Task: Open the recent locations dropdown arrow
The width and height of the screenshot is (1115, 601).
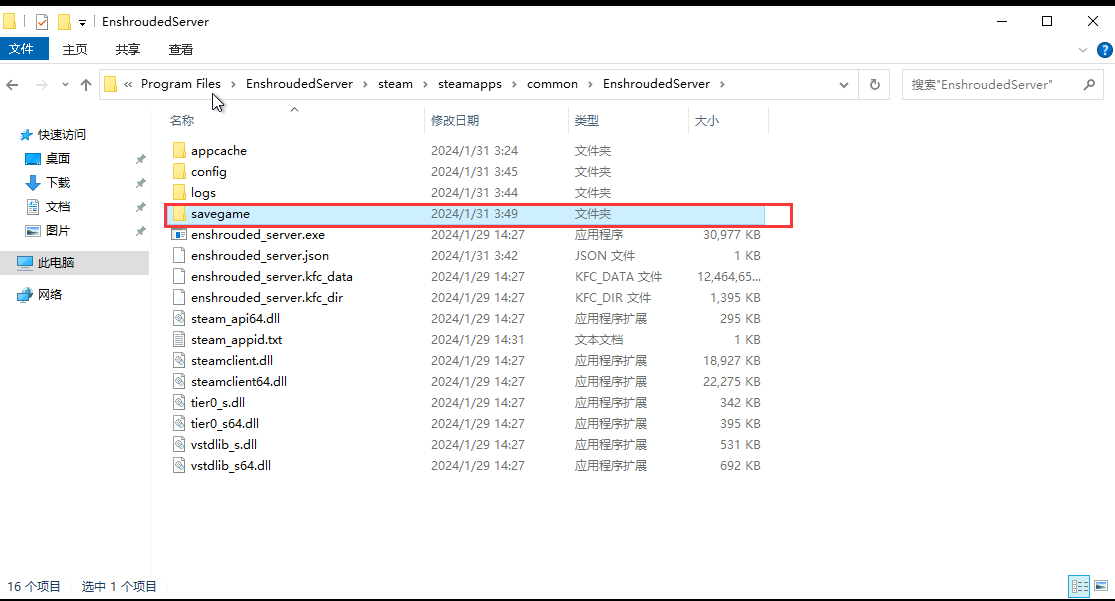Action: tap(65, 85)
